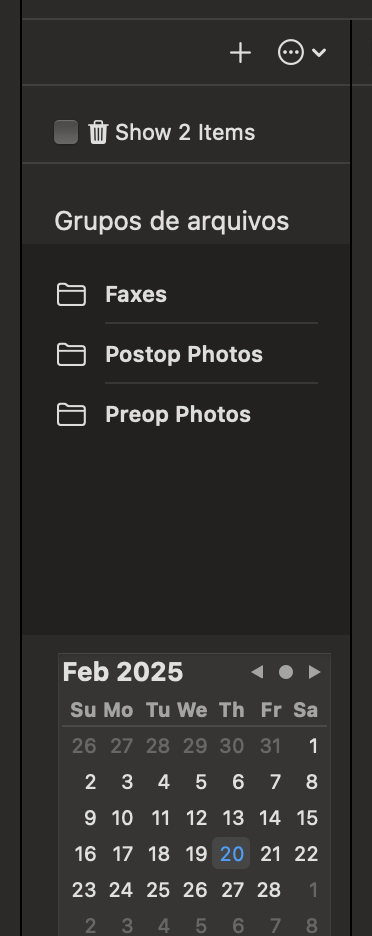This screenshot has height=936, width=372.
Task: Select February 28 in the calendar
Action: [x=269, y=890]
